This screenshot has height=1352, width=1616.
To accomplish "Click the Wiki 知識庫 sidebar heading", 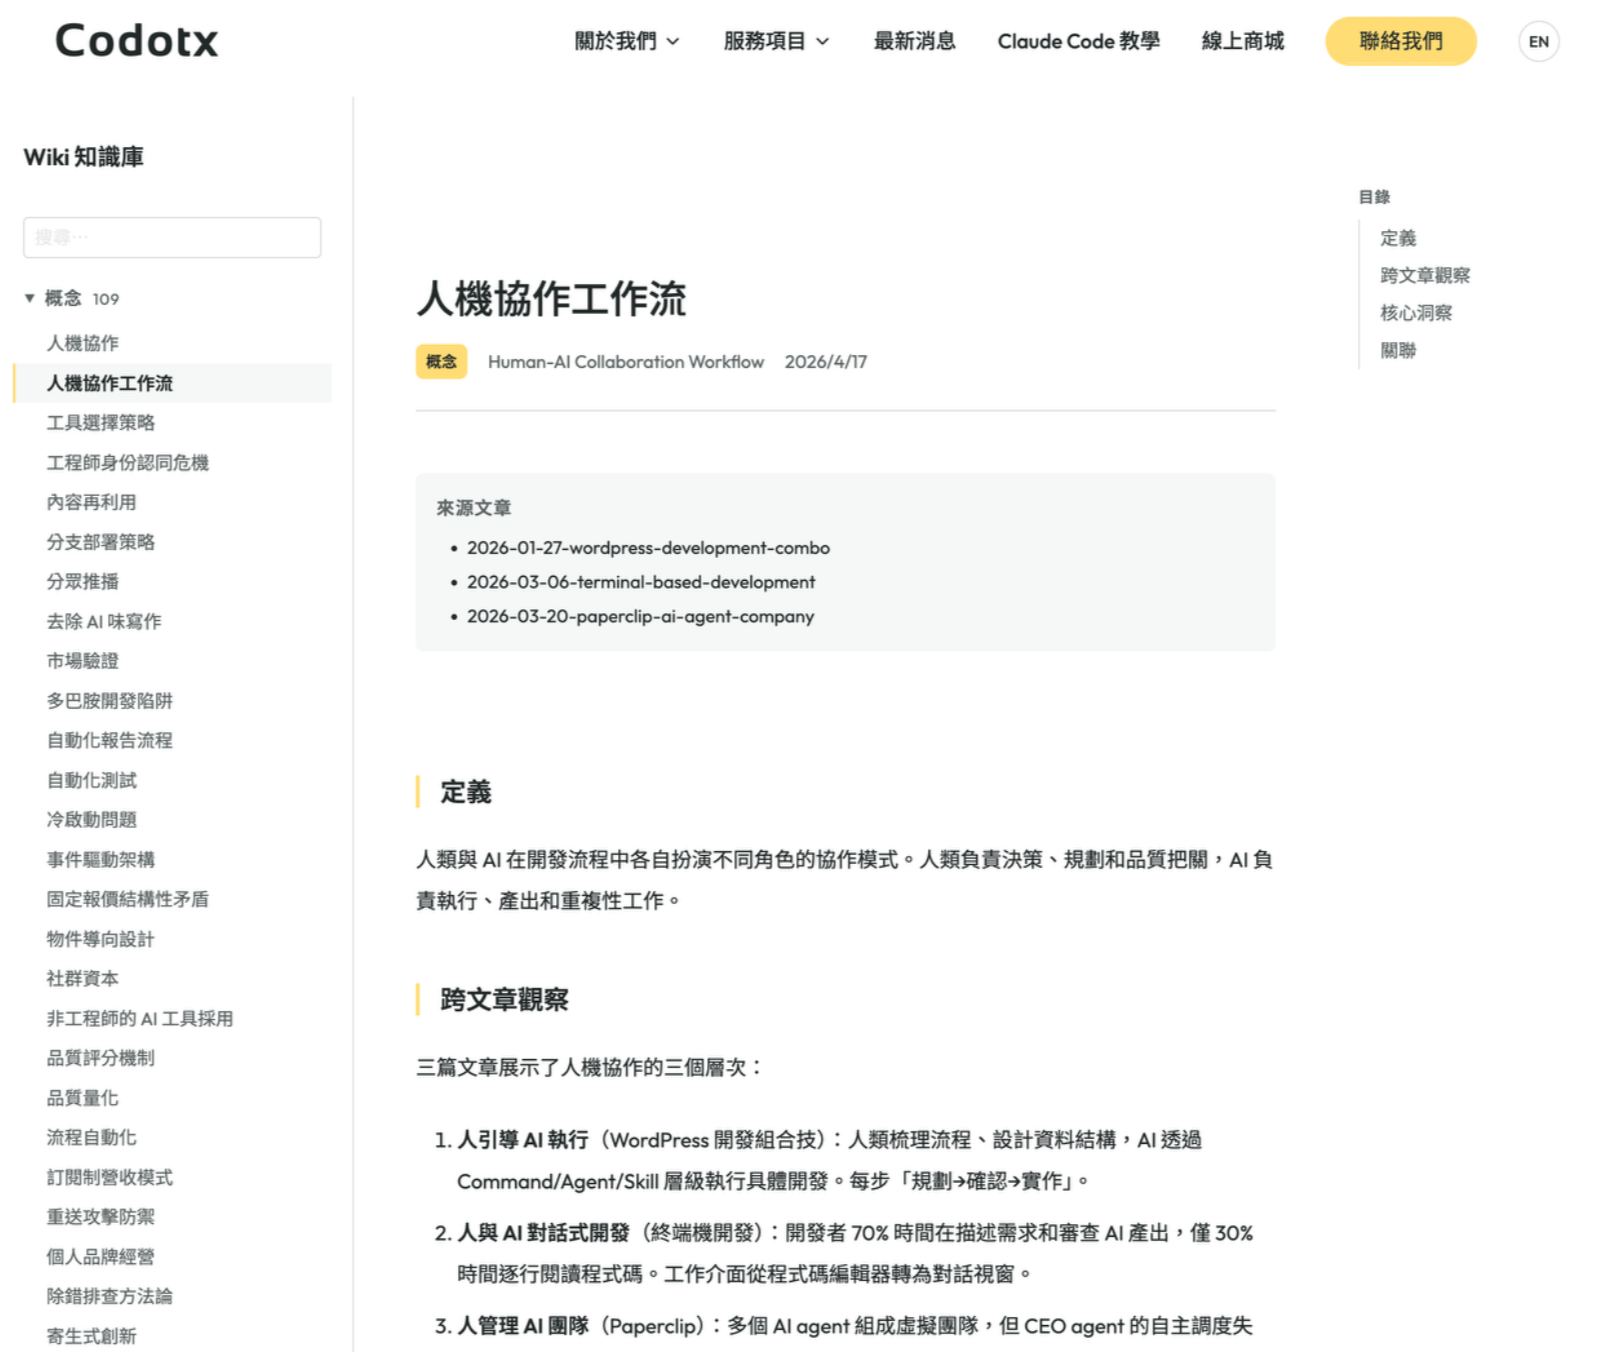I will pyautogui.click(x=83, y=157).
